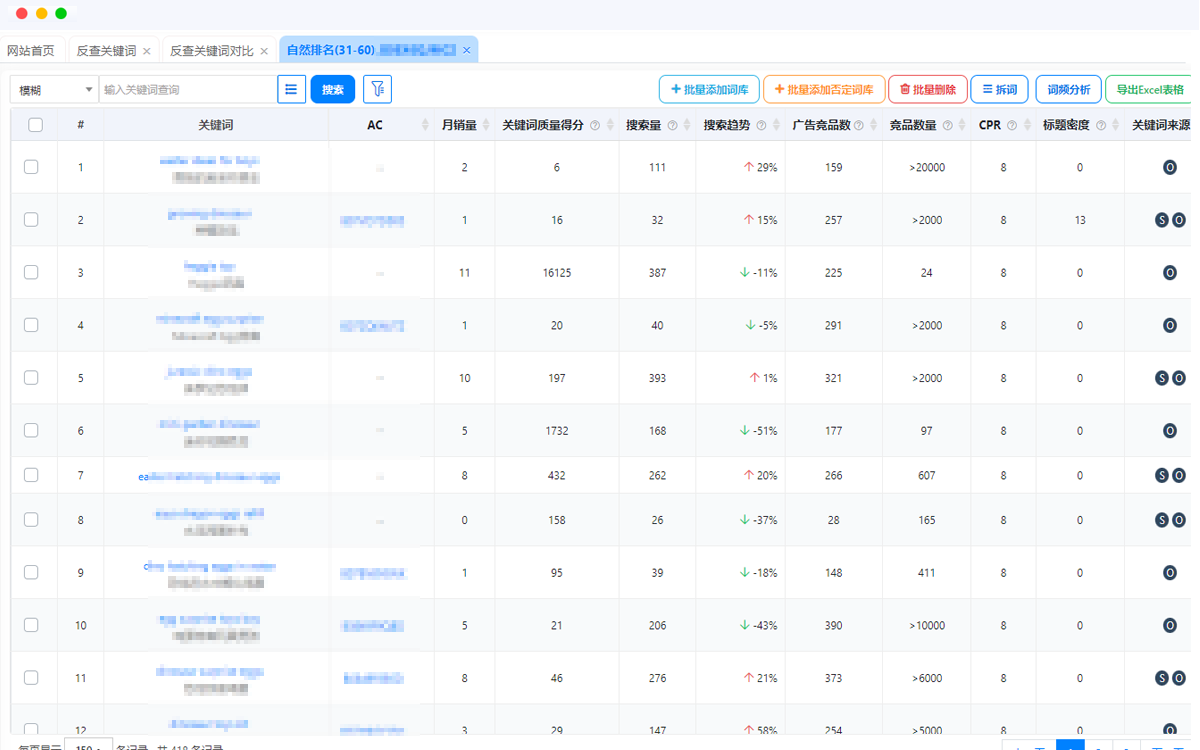Click the help icon next to 关键词质量得分
The width and height of the screenshot is (1200, 750).
[x=595, y=126]
